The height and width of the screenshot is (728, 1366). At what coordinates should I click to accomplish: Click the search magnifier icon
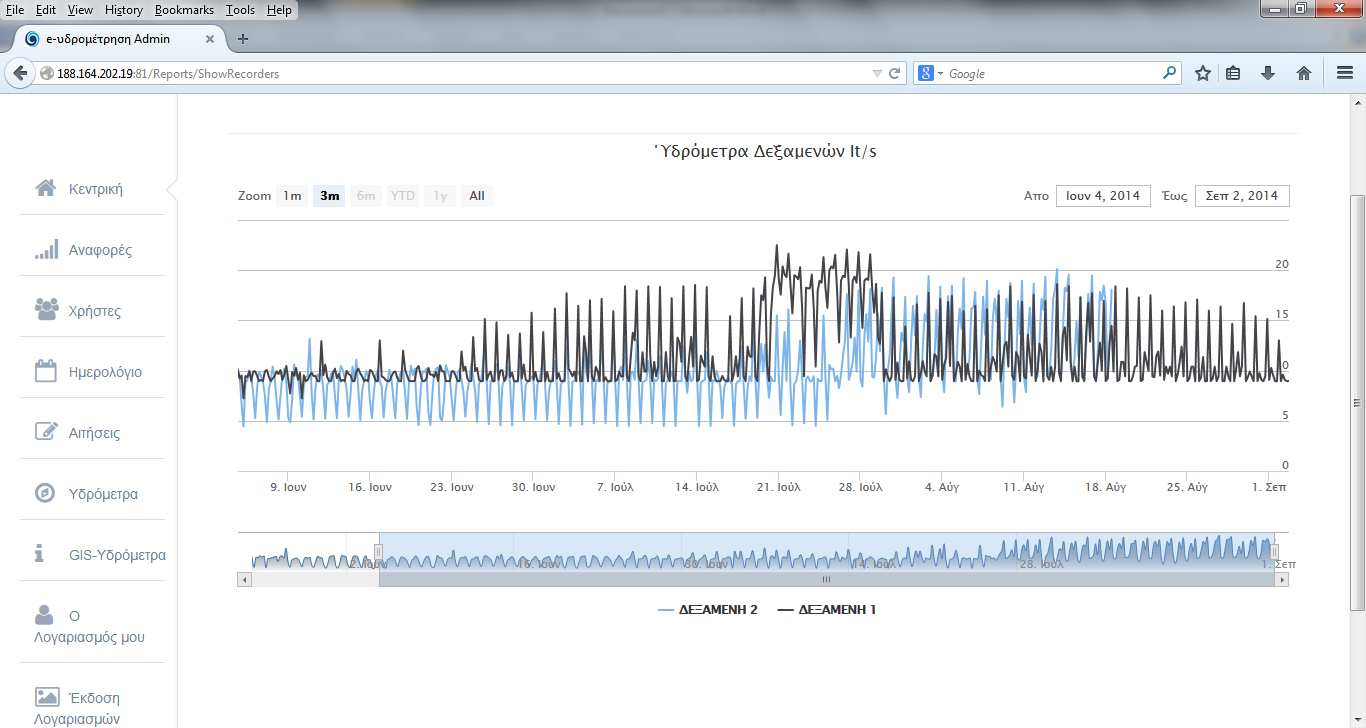pyautogui.click(x=1170, y=73)
